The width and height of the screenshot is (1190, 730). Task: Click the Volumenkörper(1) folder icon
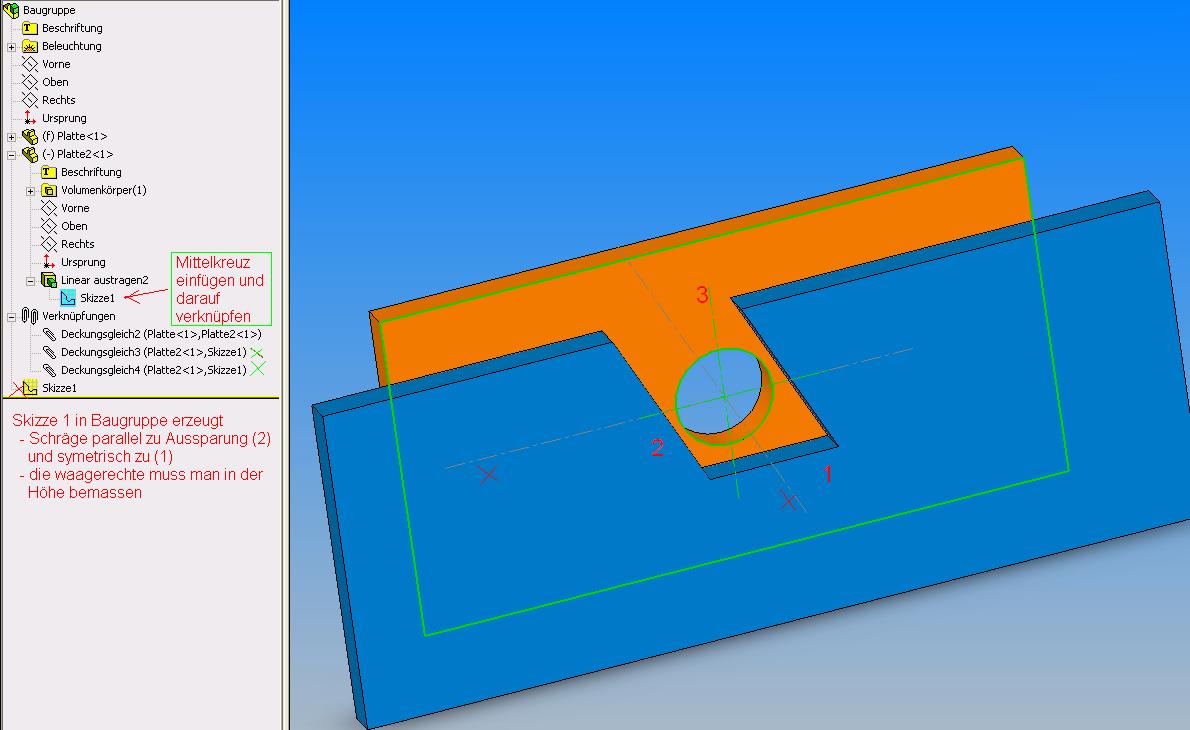tap(49, 190)
